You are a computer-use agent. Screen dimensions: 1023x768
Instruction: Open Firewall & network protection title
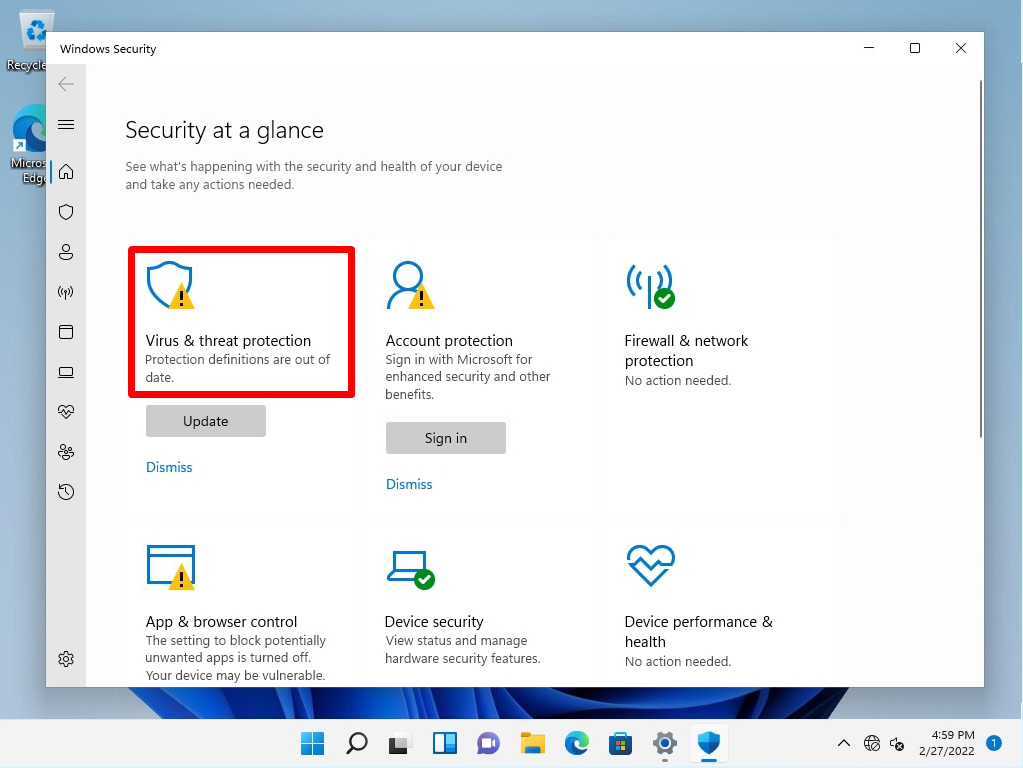pos(686,350)
